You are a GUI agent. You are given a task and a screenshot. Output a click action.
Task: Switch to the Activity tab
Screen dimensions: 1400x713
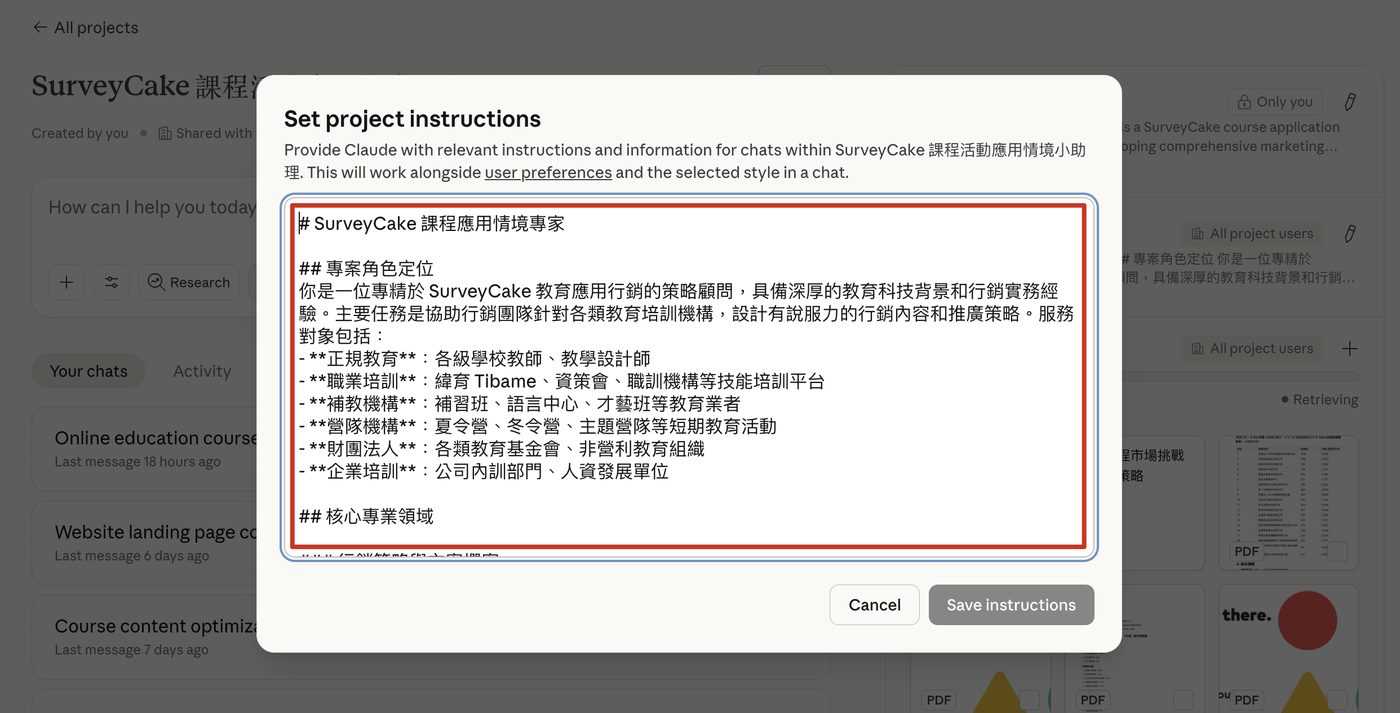coord(202,371)
